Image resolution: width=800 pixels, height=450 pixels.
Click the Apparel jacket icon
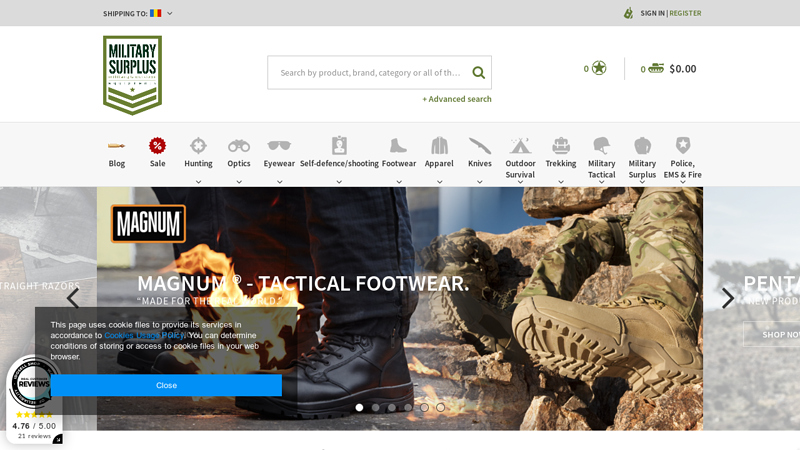click(439, 146)
